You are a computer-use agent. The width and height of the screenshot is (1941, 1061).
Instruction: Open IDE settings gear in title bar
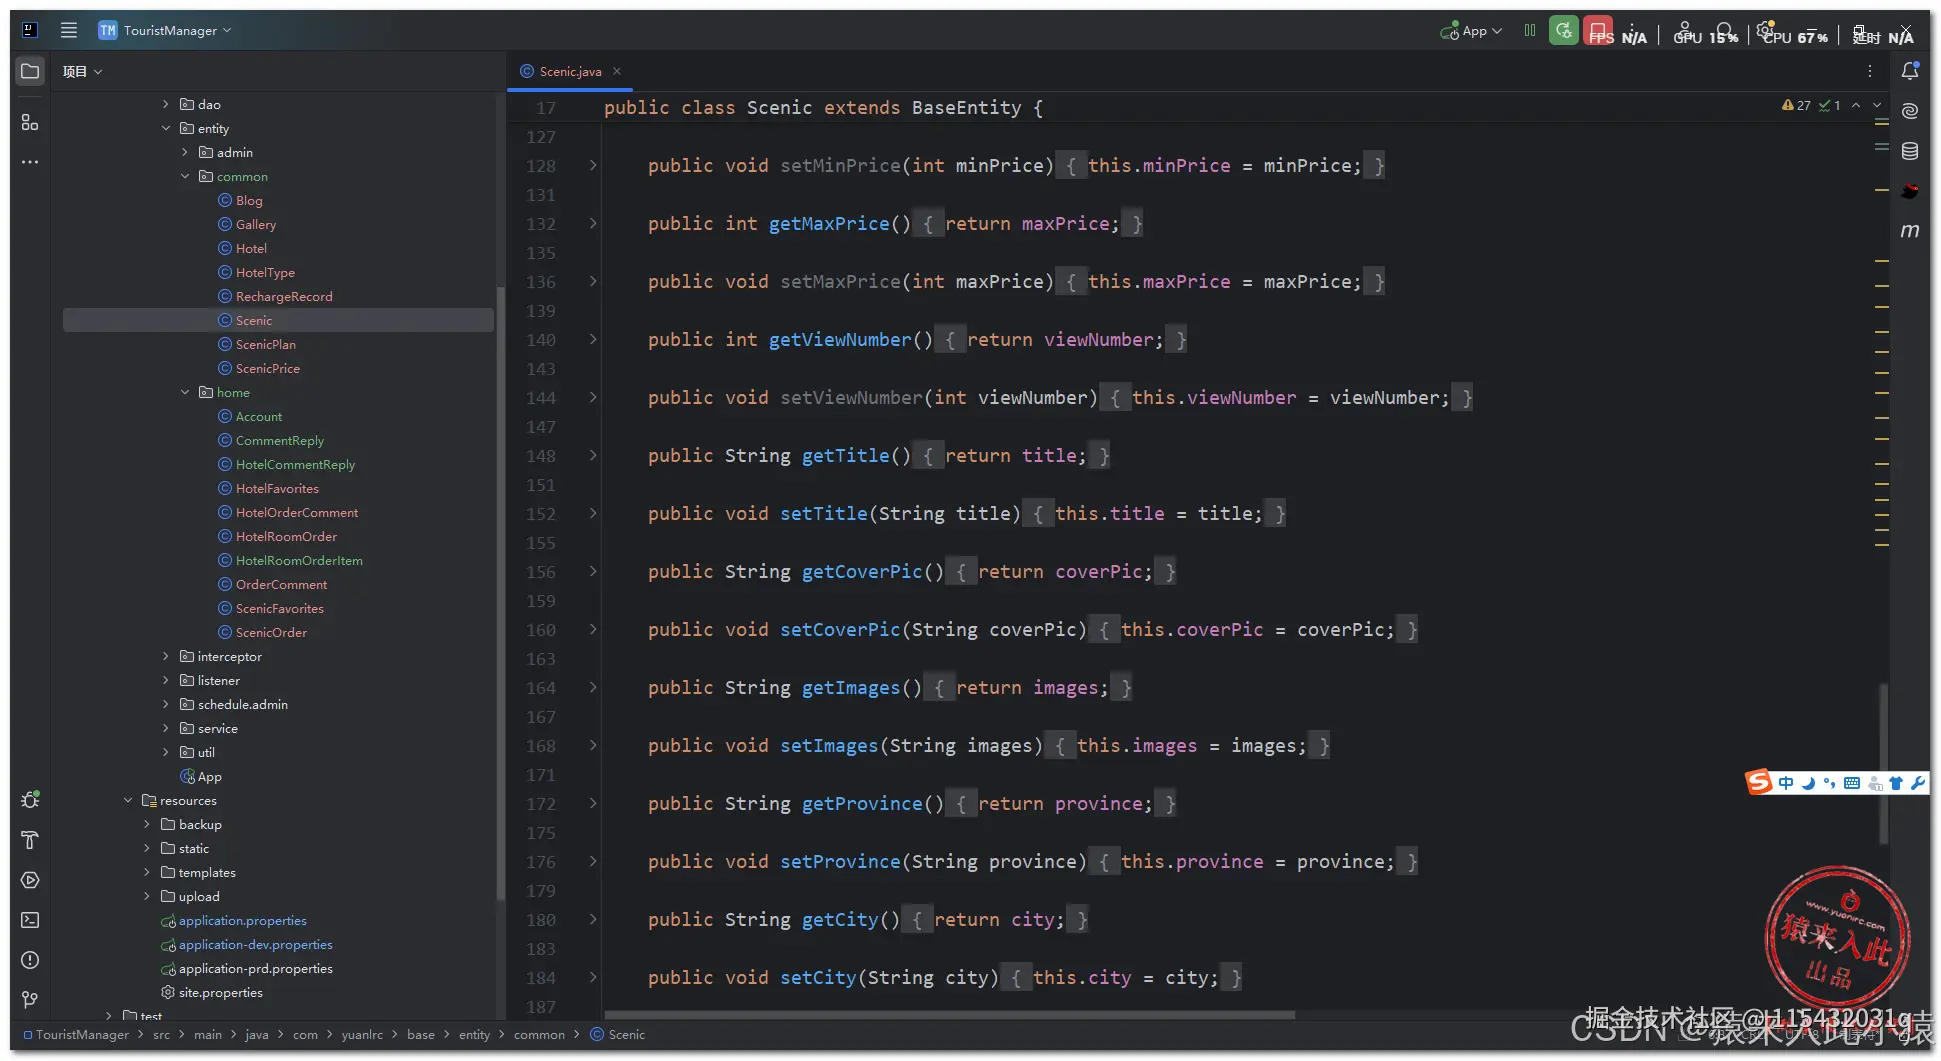coord(1766,29)
